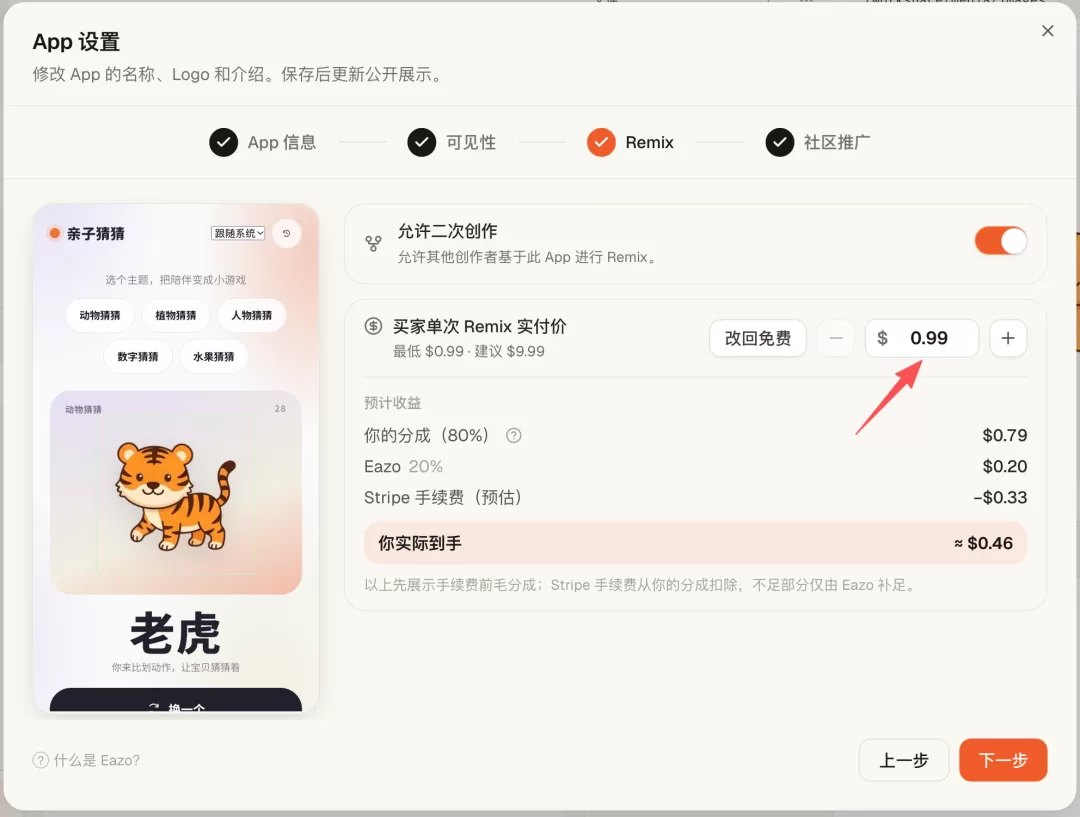Click the 老虎 word in preview
The width and height of the screenshot is (1080, 817).
coord(176,633)
